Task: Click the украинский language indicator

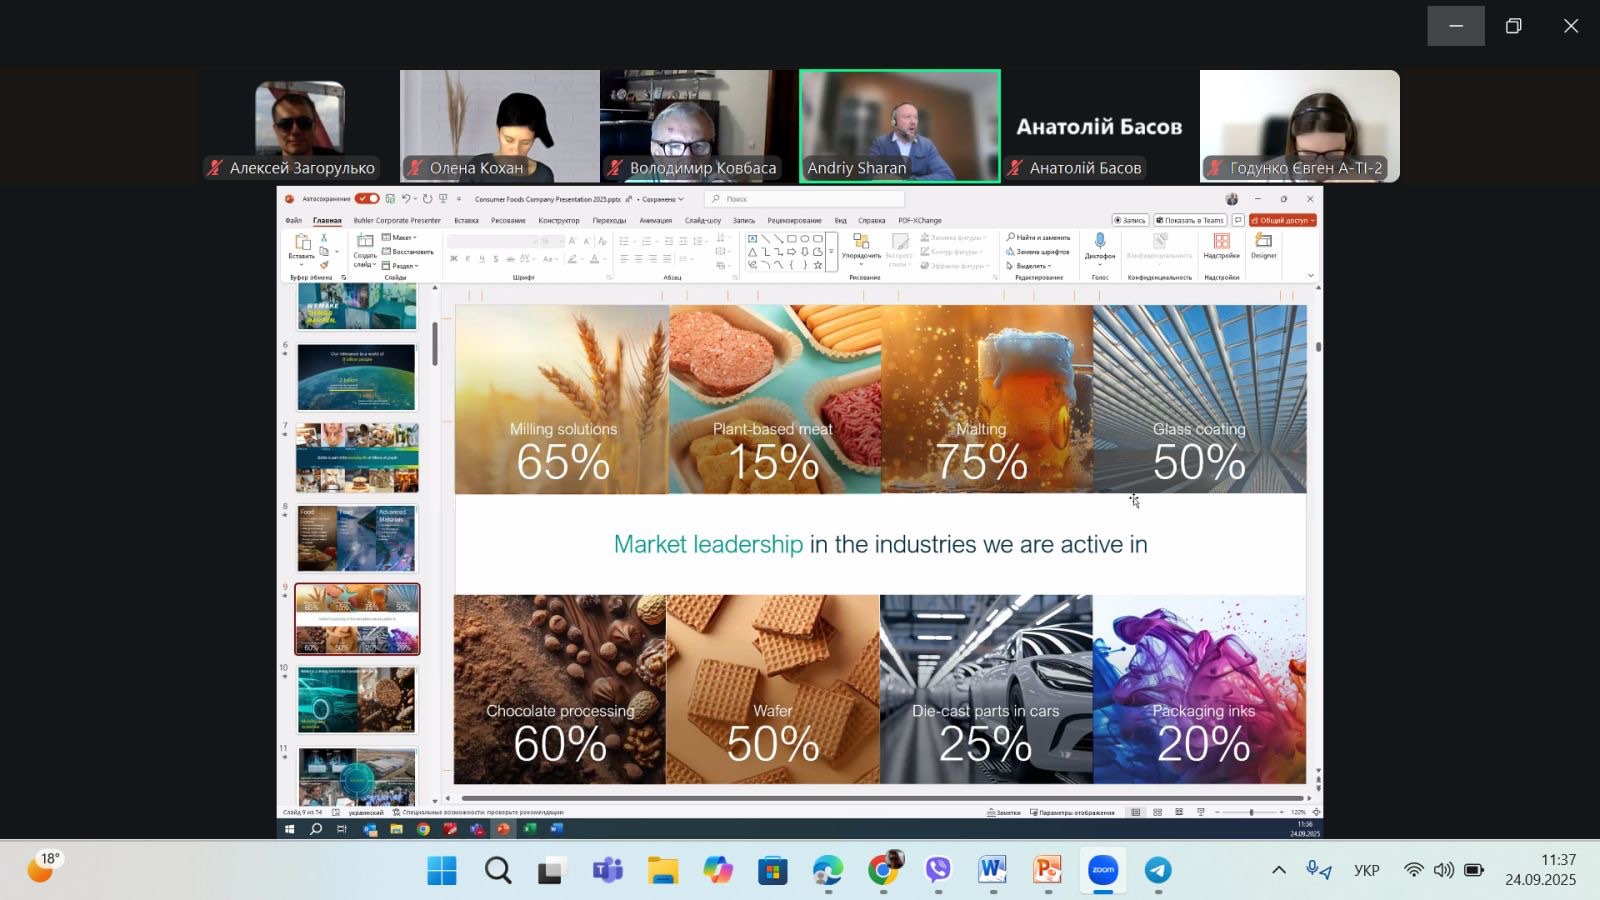Action: coord(366,812)
